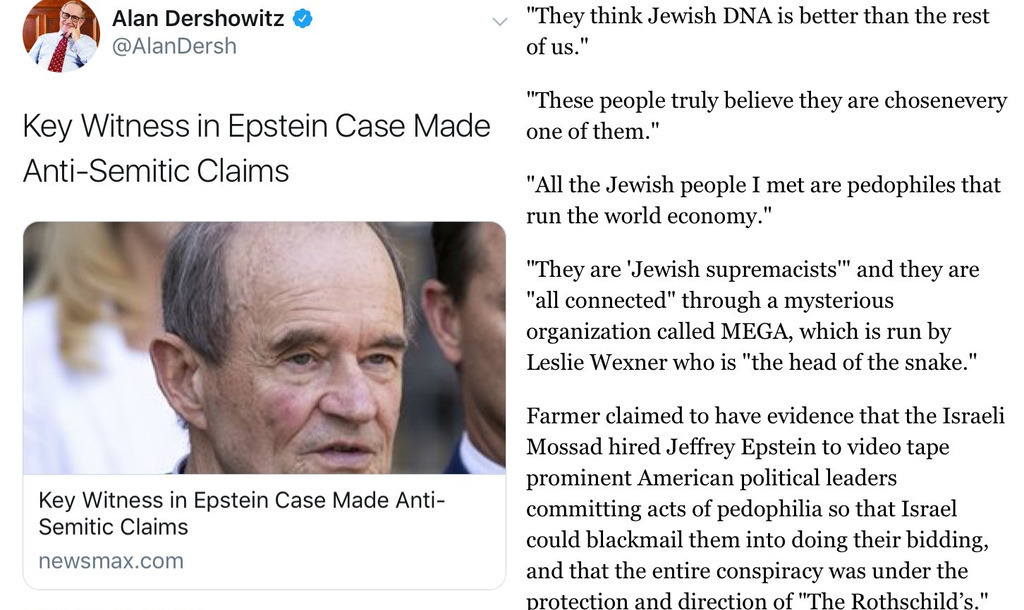This screenshot has height=610, width=1024.
Task: Visit the newsmax.com domain link
Action: [x=111, y=561]
